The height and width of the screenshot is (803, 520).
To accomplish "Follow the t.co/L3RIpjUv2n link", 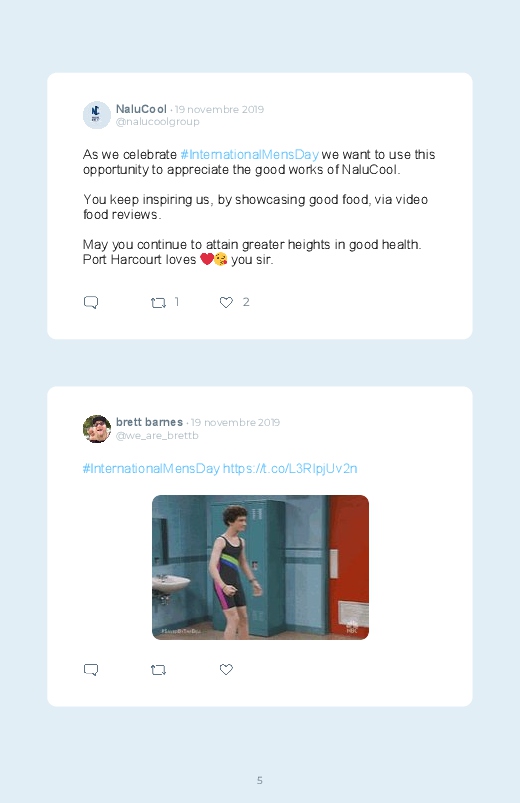I will [290, 469].
